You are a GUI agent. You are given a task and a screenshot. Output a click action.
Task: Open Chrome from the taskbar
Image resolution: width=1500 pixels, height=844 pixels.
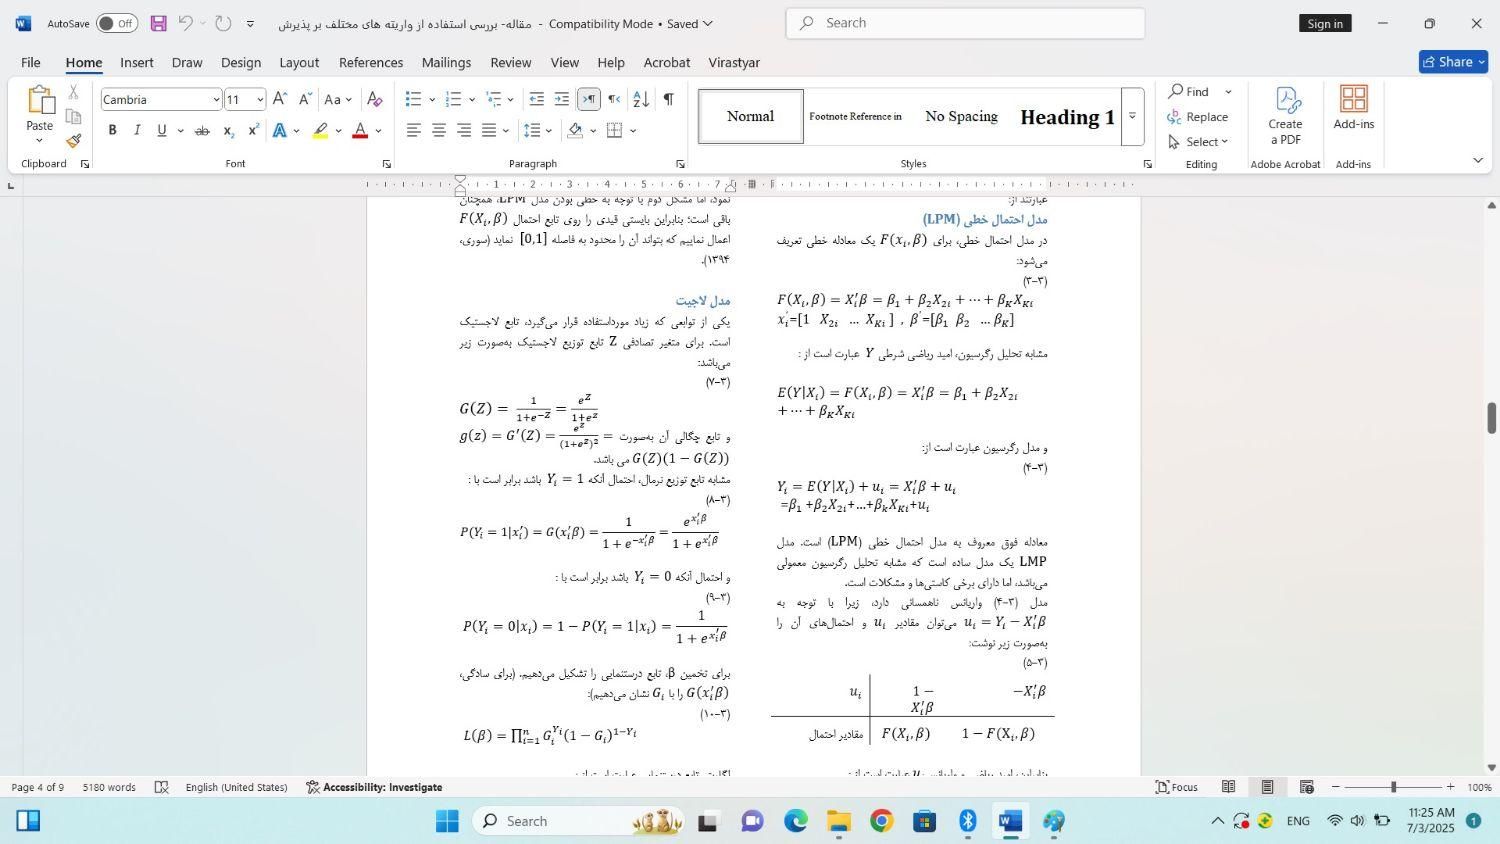tap(881, 822)
